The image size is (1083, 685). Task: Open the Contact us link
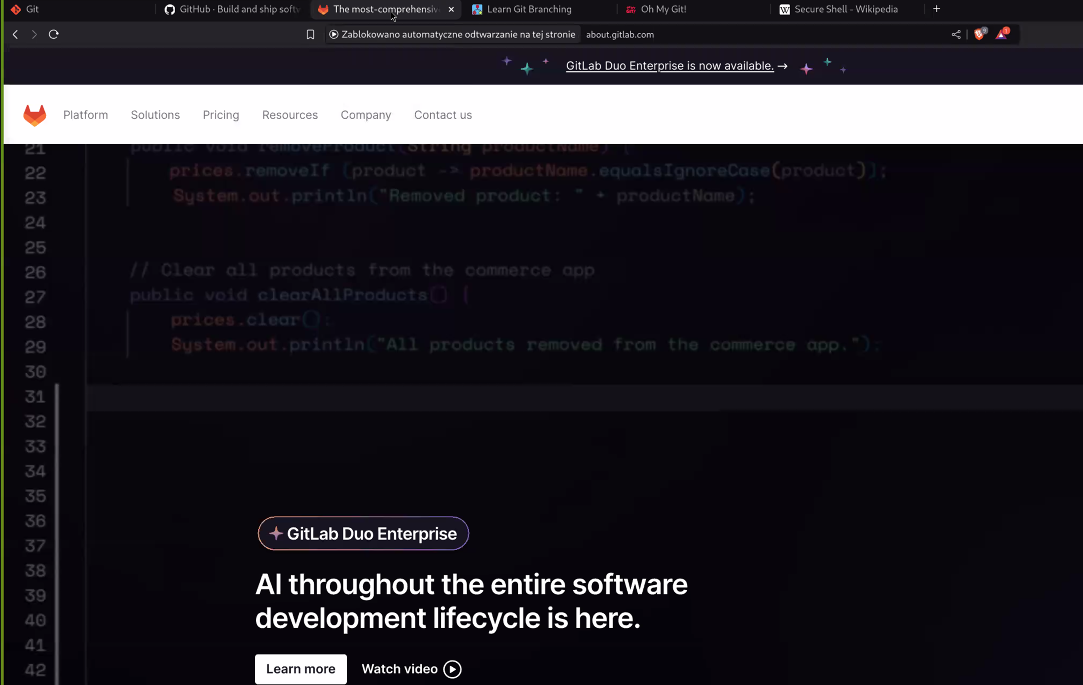(x=443, y=115)
